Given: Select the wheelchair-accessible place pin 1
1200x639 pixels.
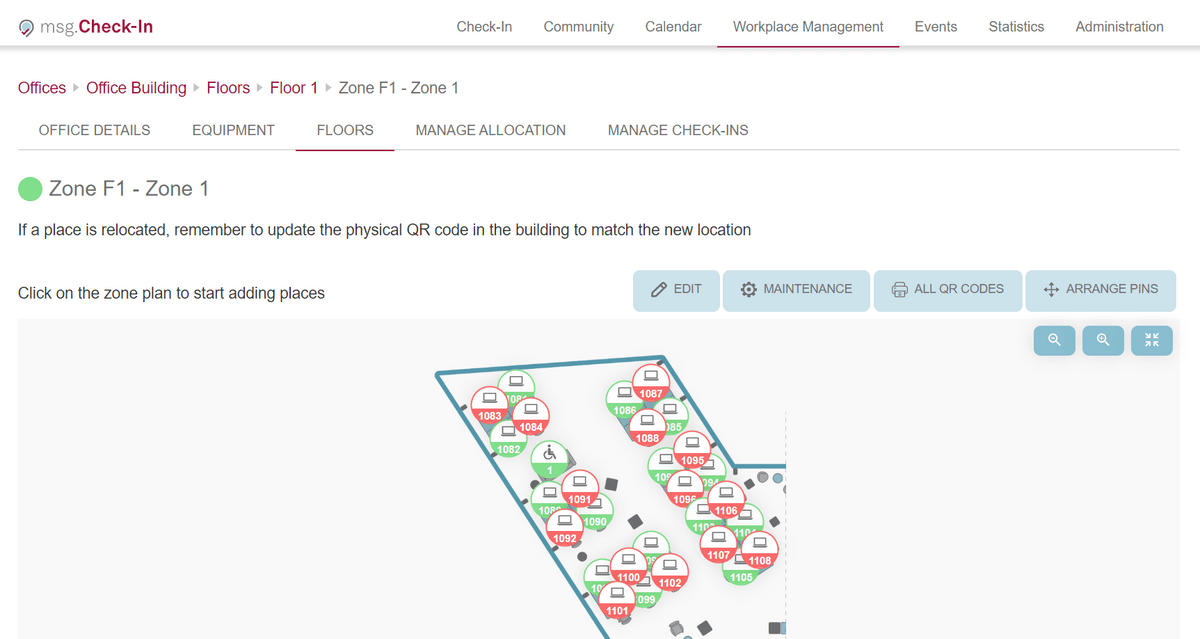Looking at the screenshot, I should click(x=549, y=460).
